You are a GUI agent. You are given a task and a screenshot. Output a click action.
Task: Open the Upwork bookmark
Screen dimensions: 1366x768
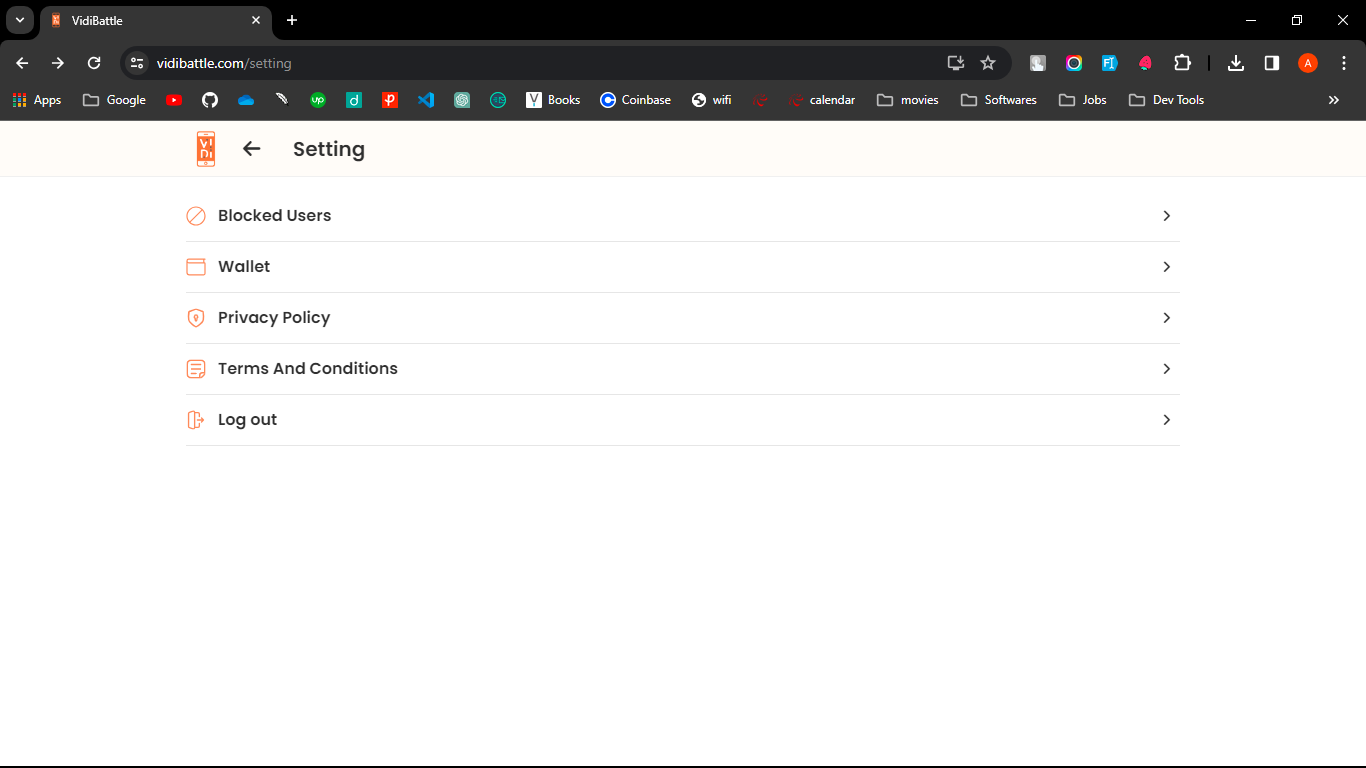(318, 100)
